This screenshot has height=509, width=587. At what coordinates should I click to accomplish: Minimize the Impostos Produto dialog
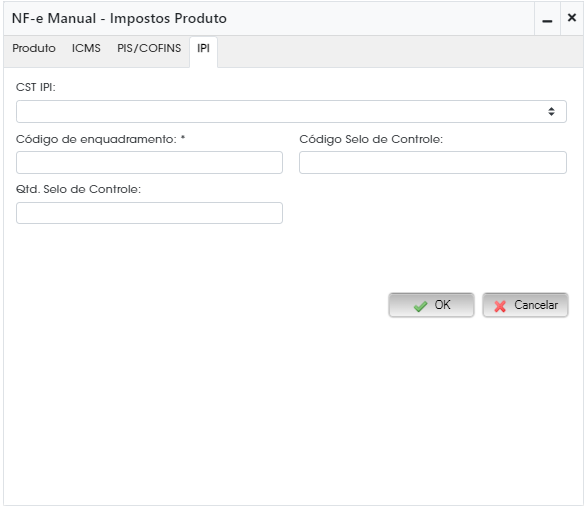547,19
